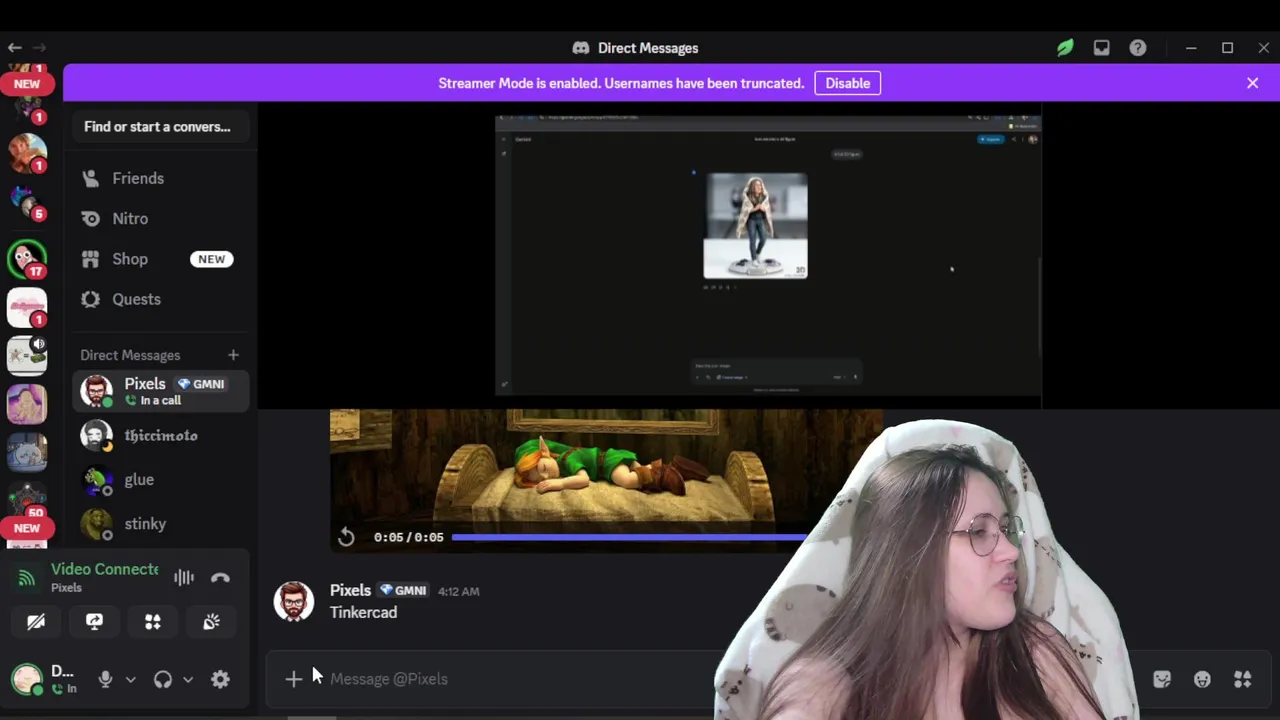Open the Shop page
The width and height of the screenshot is (1280, 720).
click(160, 259)
